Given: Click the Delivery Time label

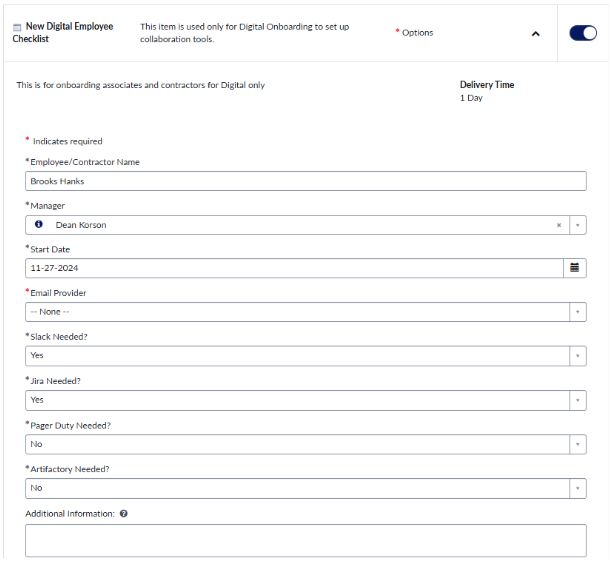Looking at the screenshot, I should pos(487,85).
